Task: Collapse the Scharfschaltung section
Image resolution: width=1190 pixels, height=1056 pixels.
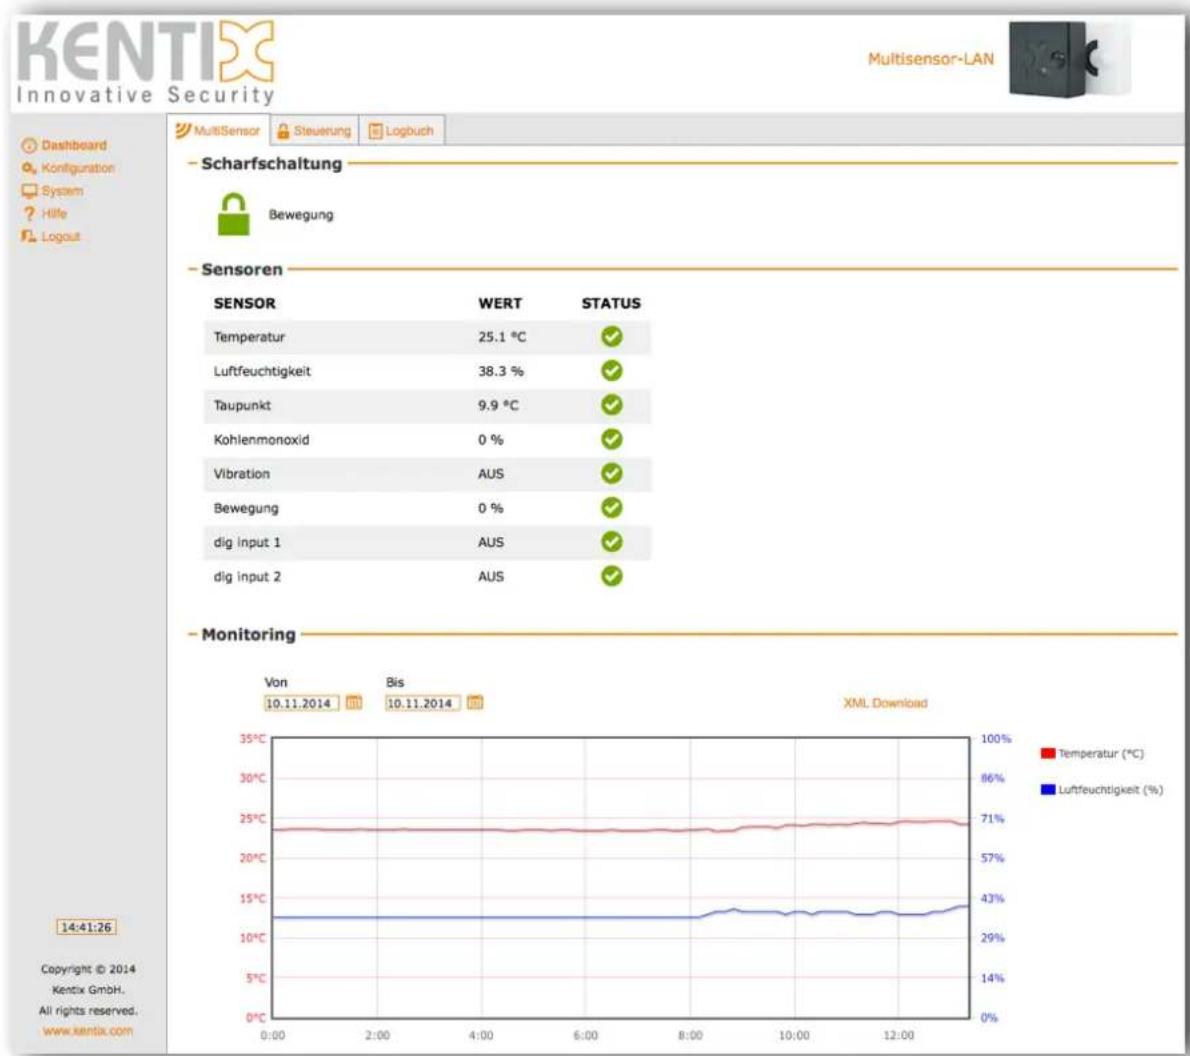Action: pyautogui.click(x=193, y=163)
